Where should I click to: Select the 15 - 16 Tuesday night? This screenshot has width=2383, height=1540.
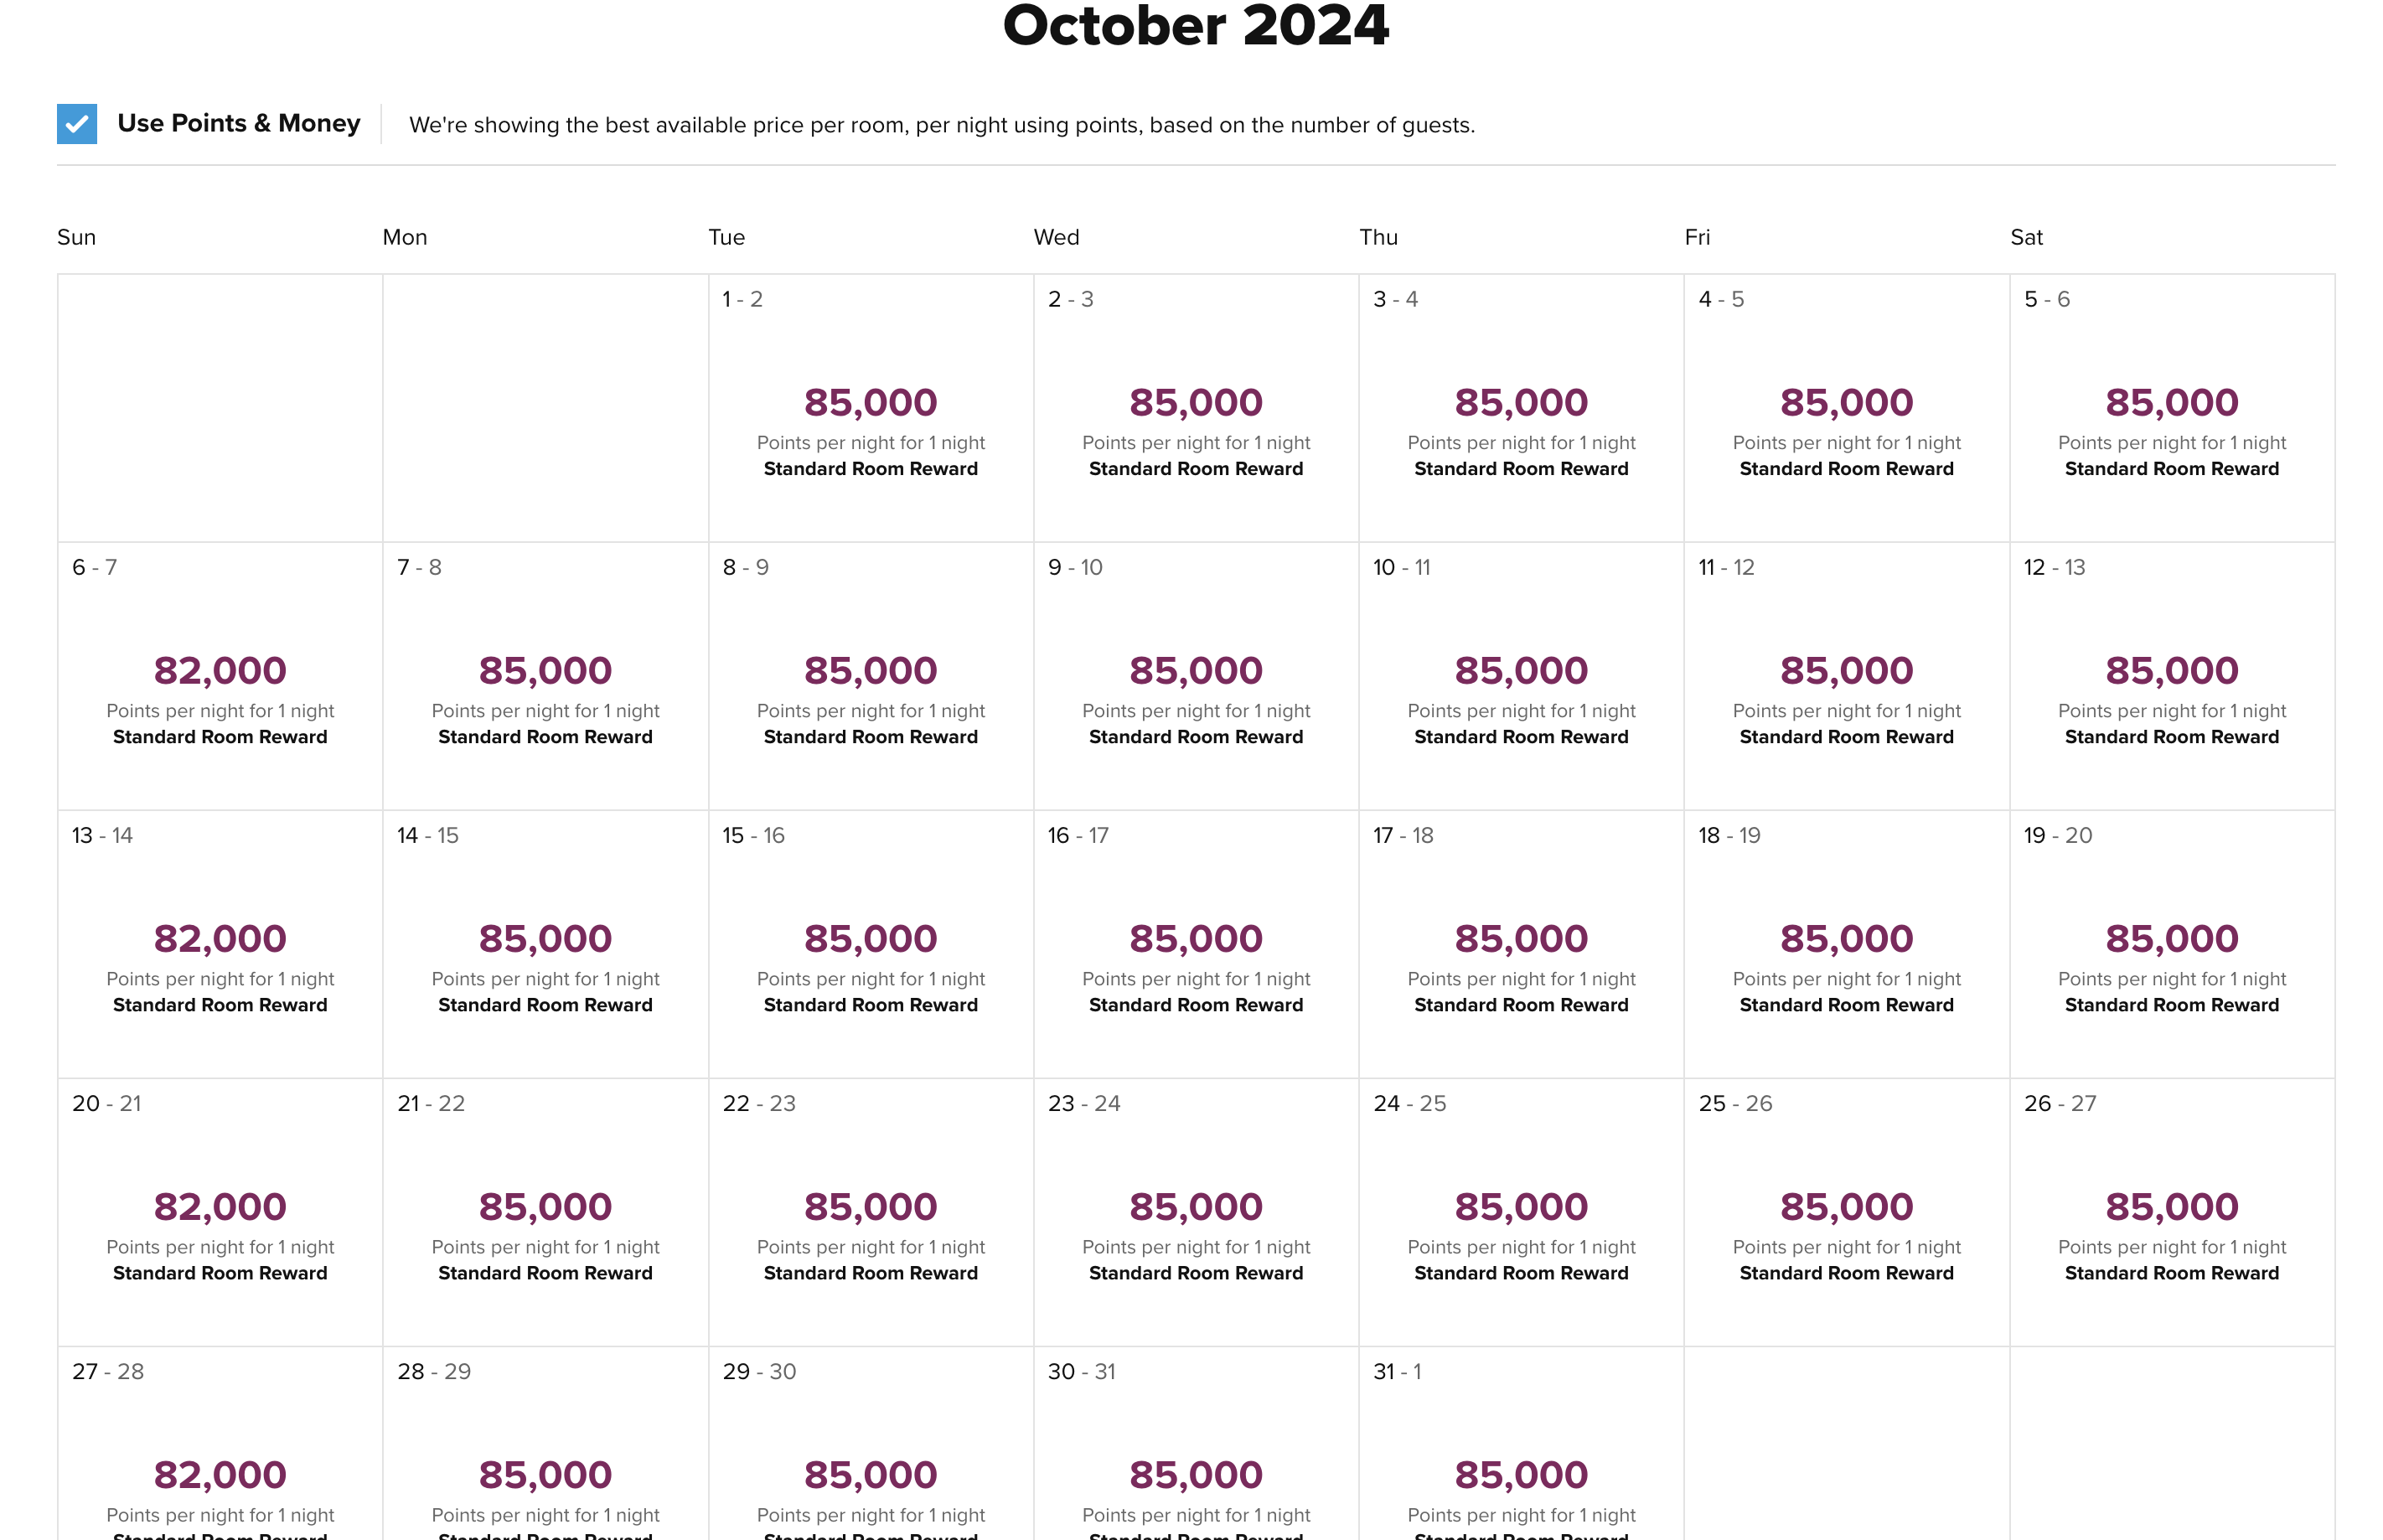click(x=870, y=944)
